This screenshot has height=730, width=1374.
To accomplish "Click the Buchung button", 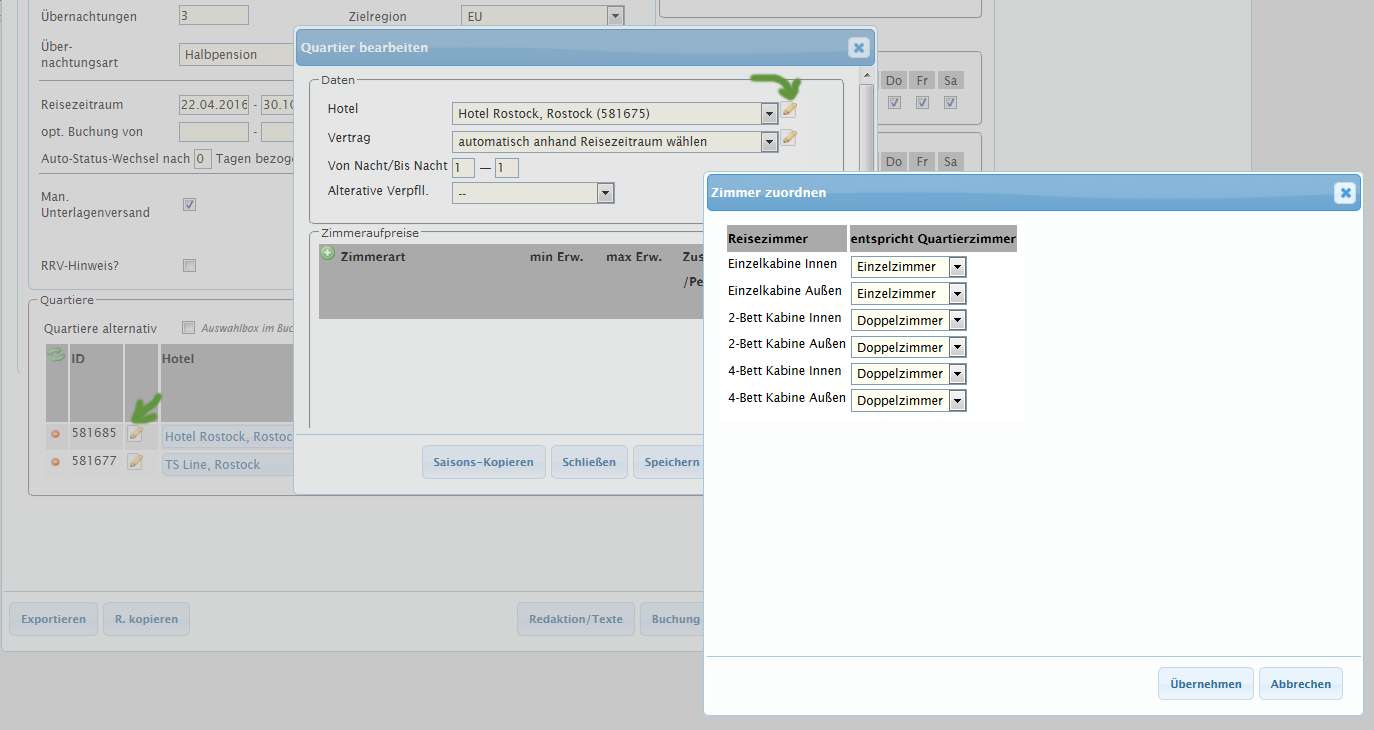I will [674, 619].
